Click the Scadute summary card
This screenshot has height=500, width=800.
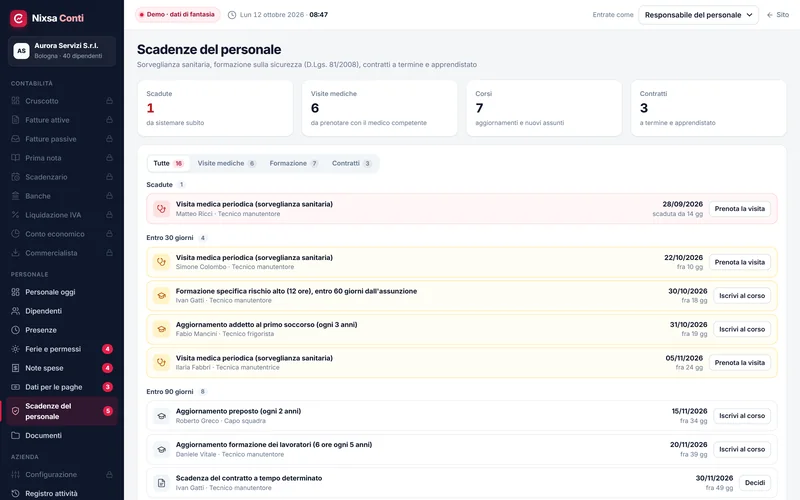pos(215,108)
